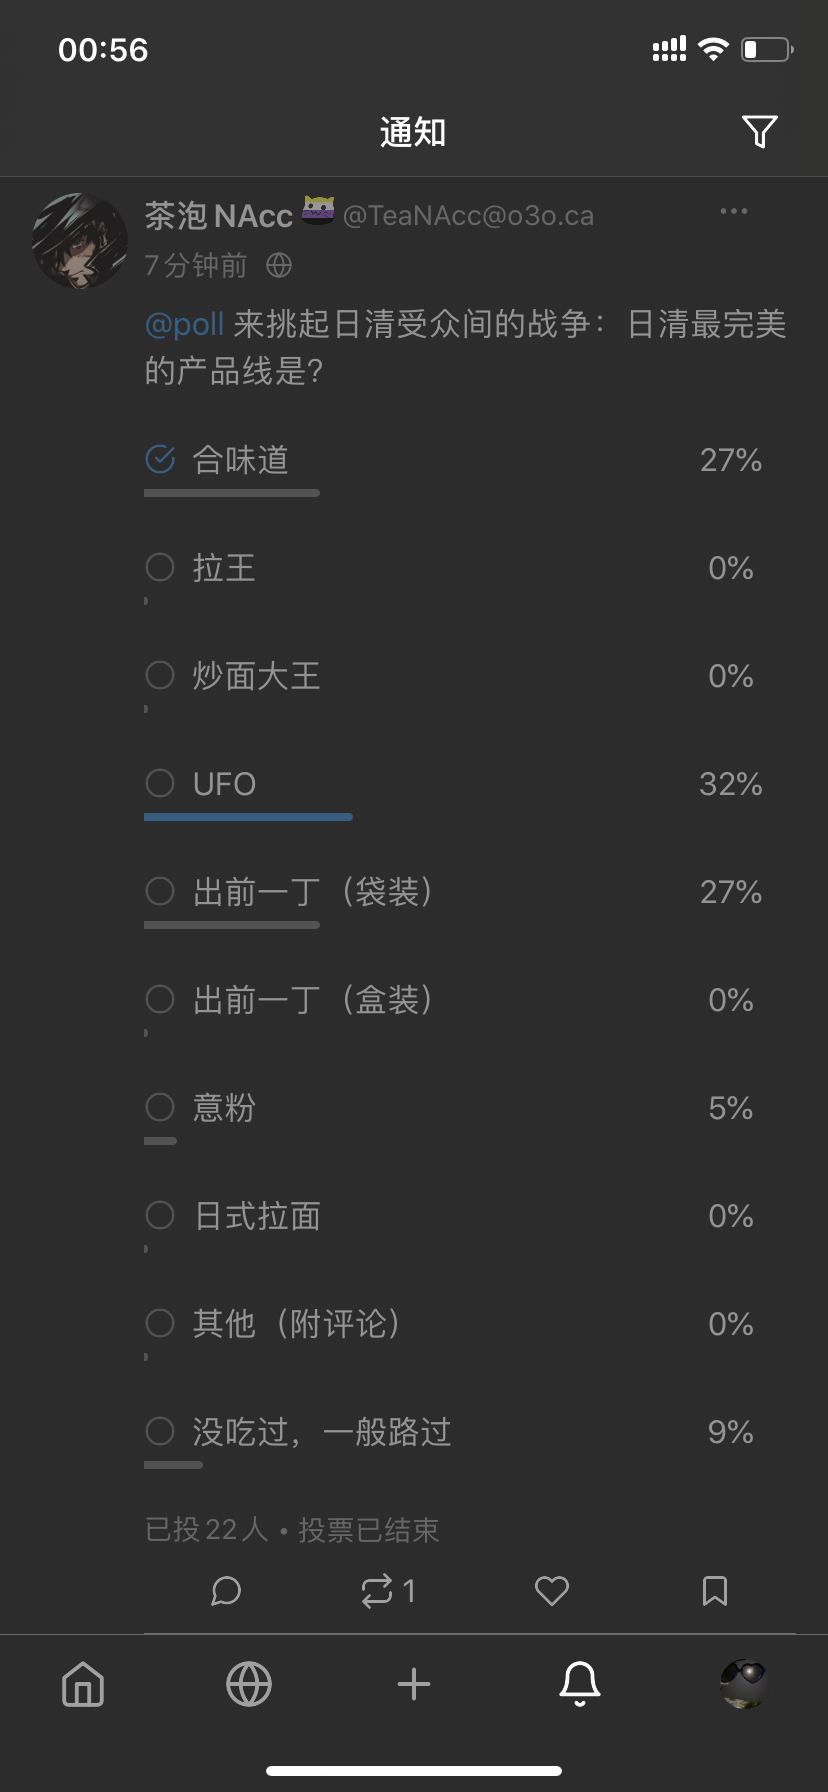Open the three-dot more options menu
The height and width of the screenshot is (1792, 828).
[x=733, y=211]
